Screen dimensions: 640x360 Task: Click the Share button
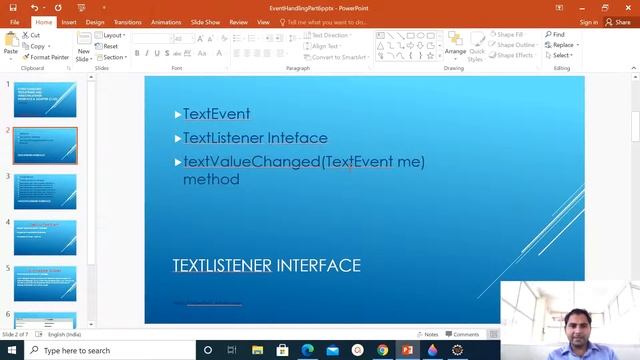pyautogui.click(x=618, y=22)
